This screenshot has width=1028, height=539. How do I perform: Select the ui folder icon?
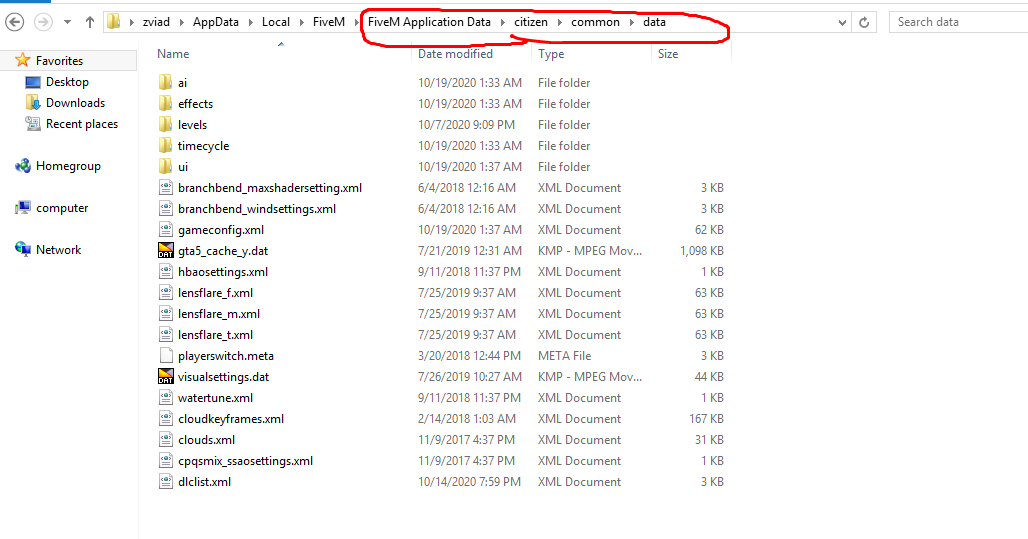(166, 167)
